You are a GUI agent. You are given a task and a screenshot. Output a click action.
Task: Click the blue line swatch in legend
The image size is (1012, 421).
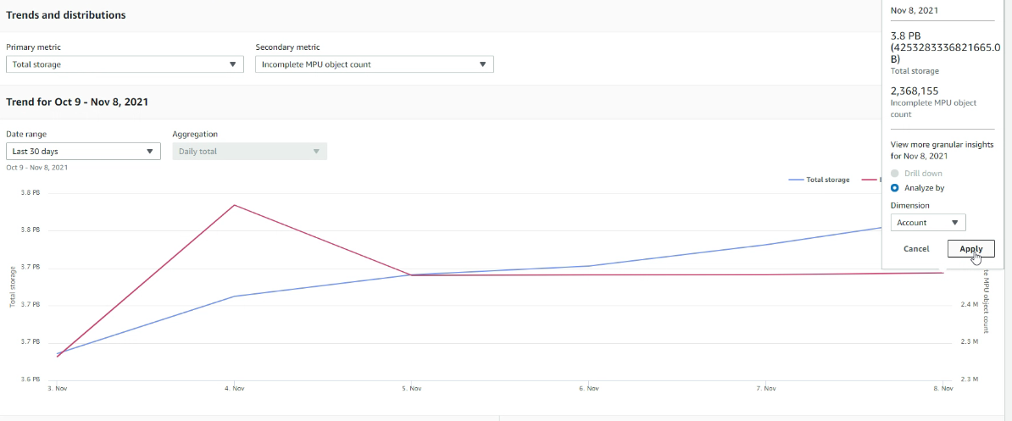[x=796, y=180]
